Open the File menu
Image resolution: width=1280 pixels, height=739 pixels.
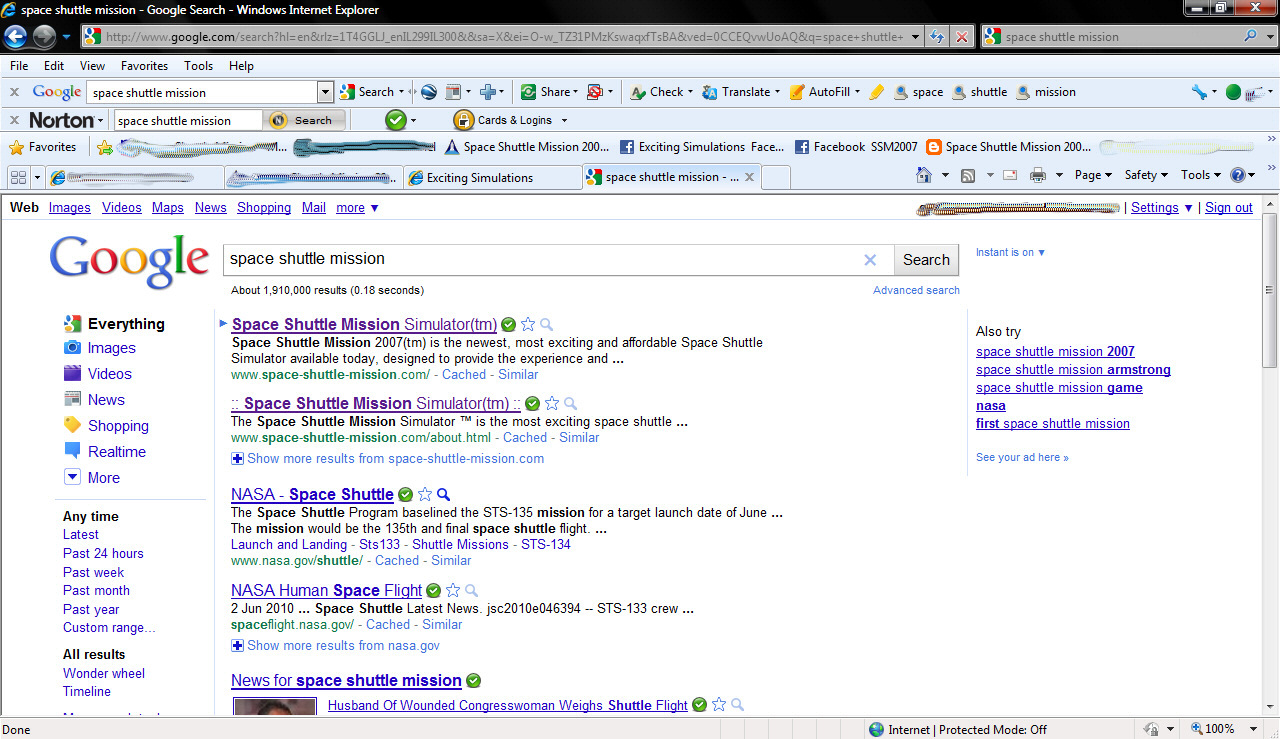point(19,66)
